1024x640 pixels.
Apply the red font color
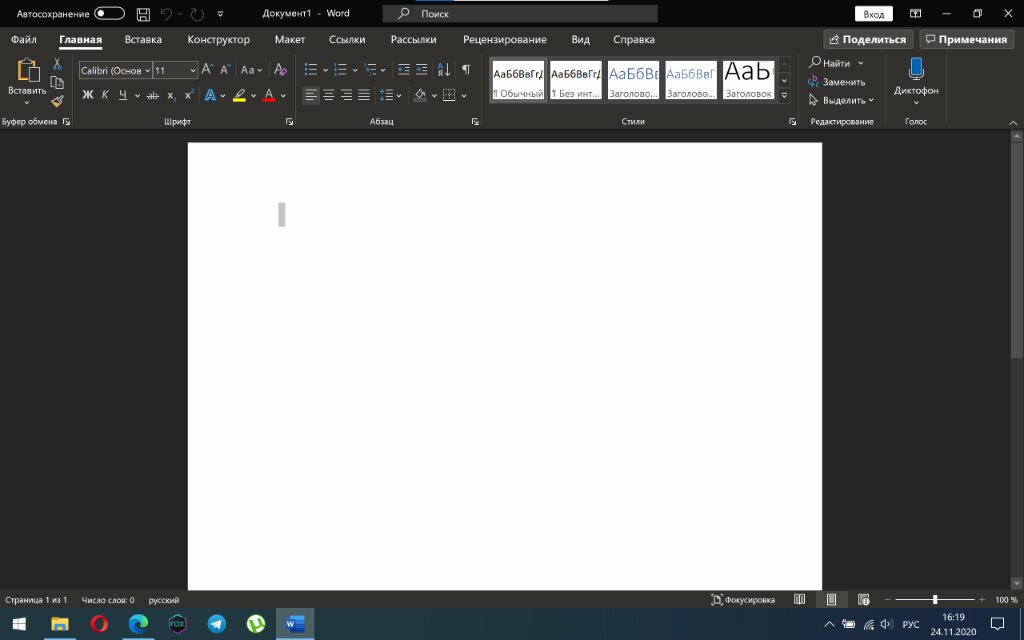tap(268, 95)
